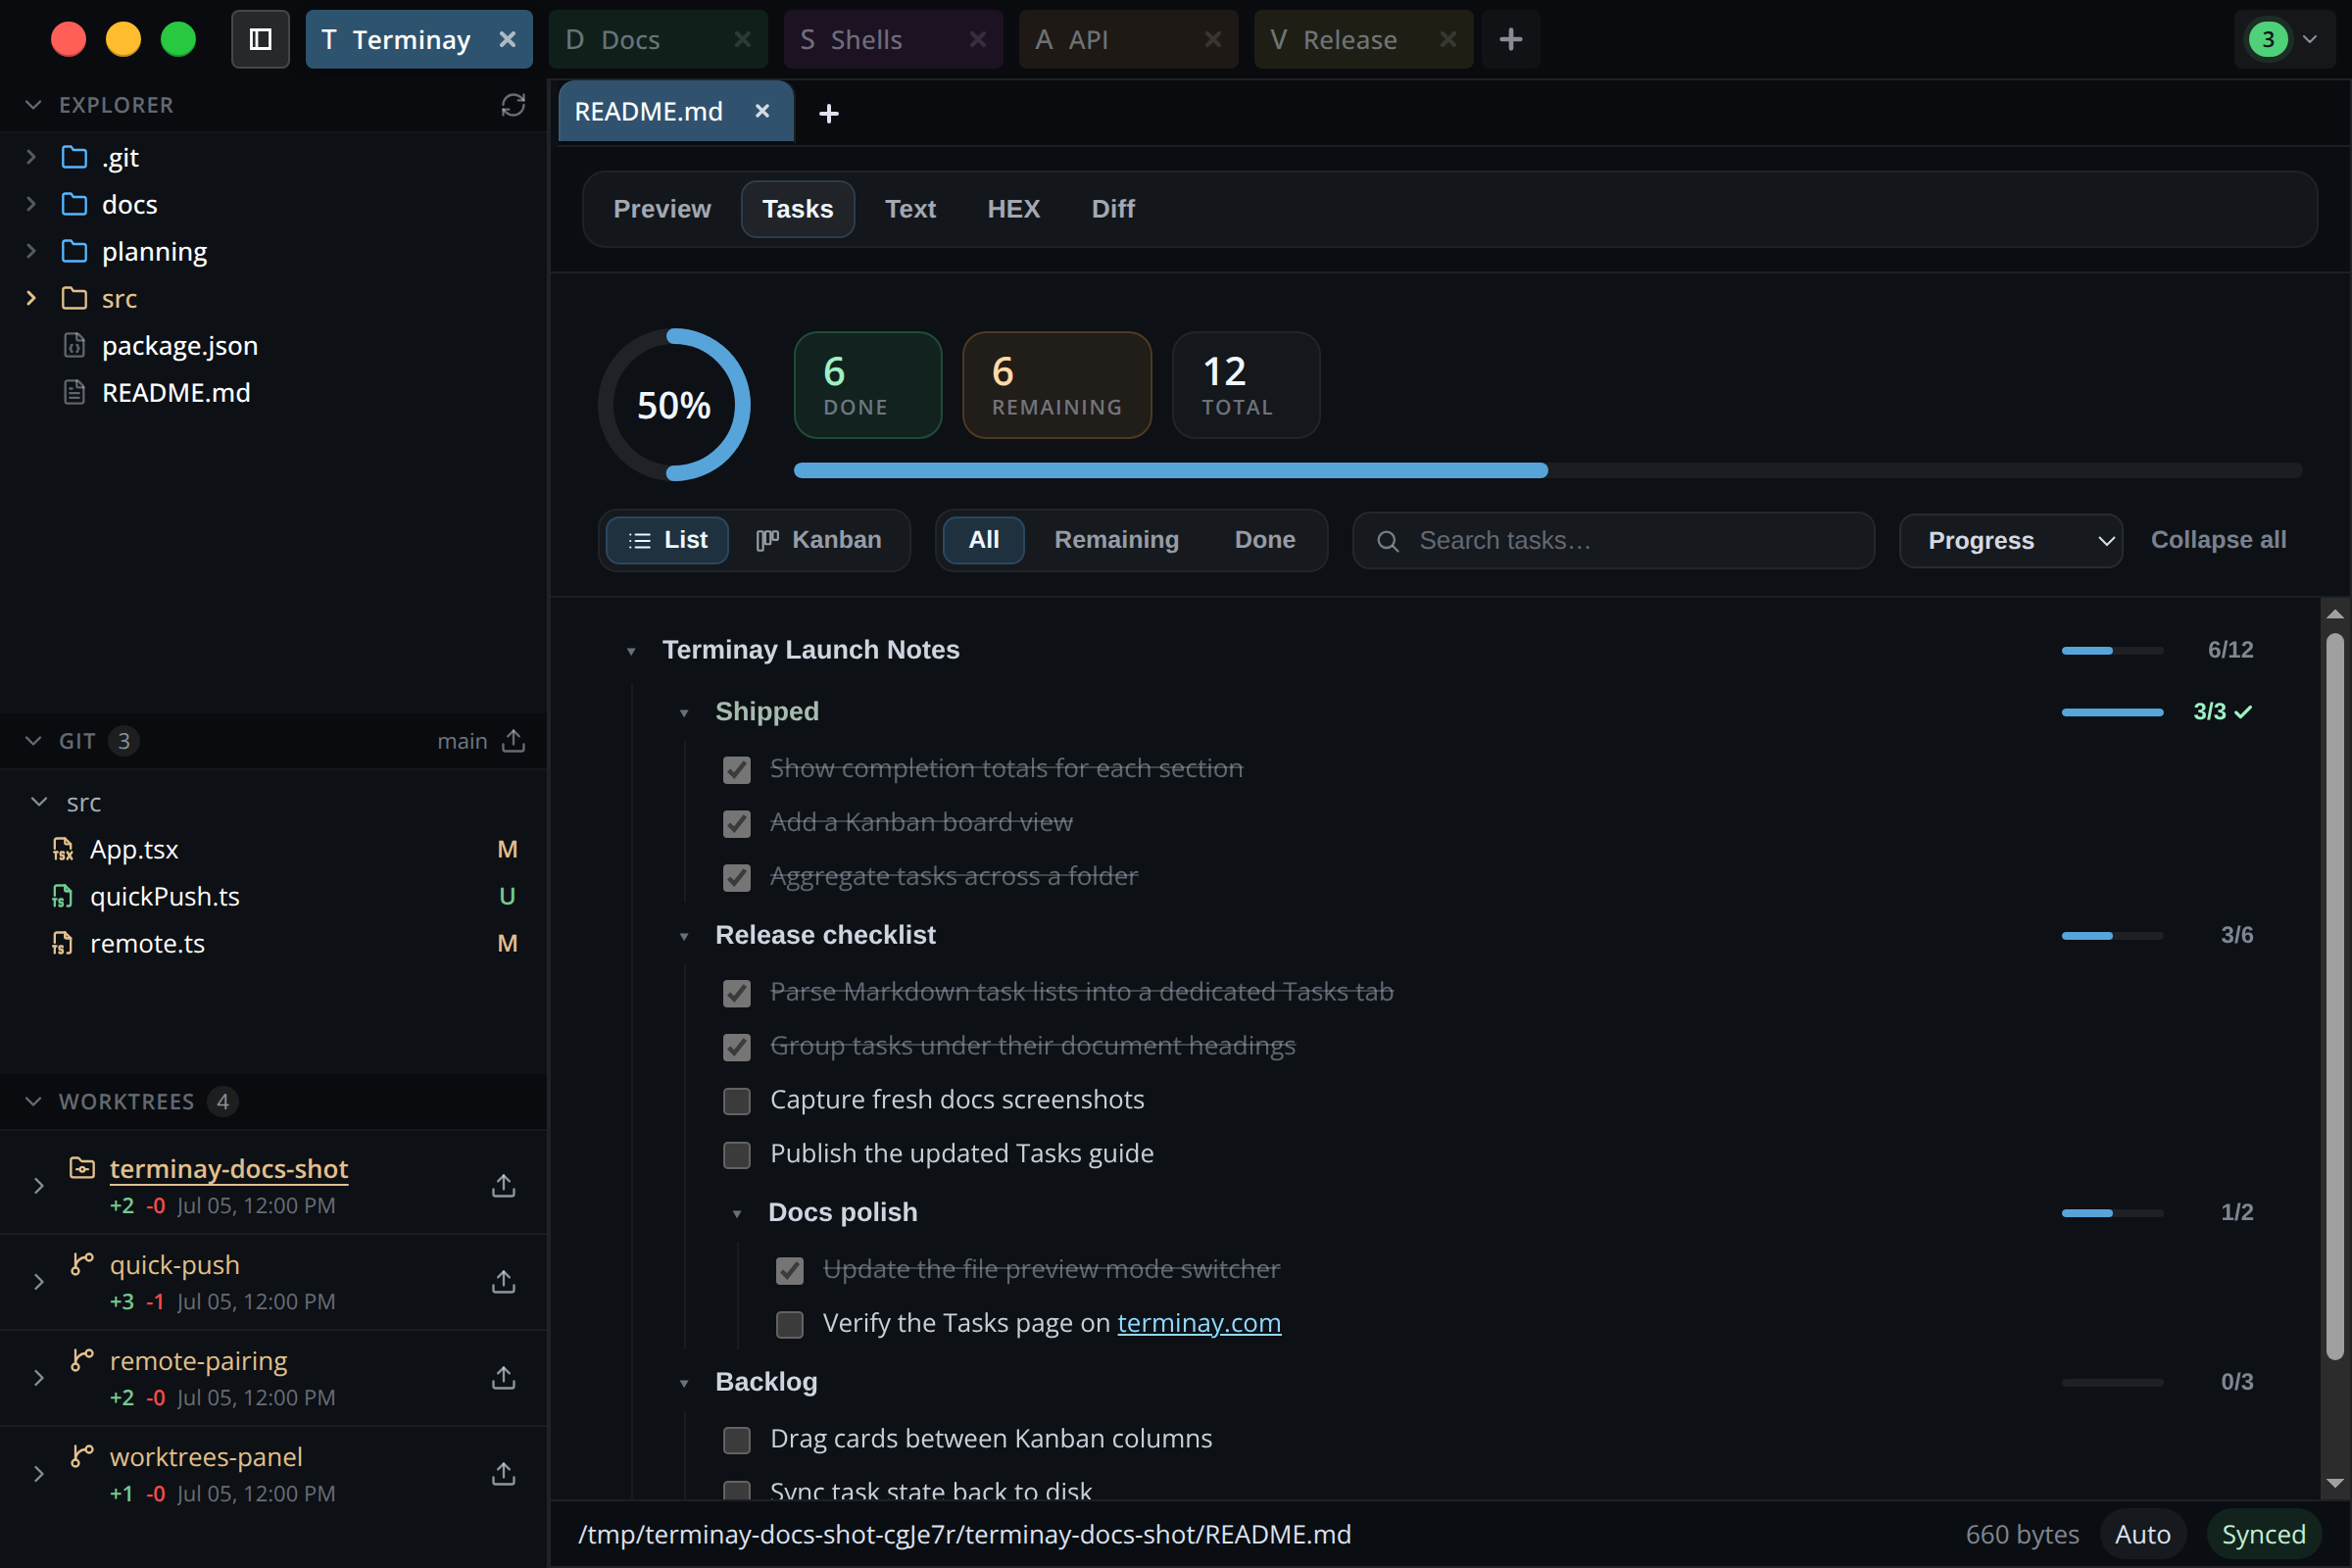This screenshot has width=2352, height=1568.
Task: Uncheck Update the file preview mode switcher
Action: click(790, 1270)
